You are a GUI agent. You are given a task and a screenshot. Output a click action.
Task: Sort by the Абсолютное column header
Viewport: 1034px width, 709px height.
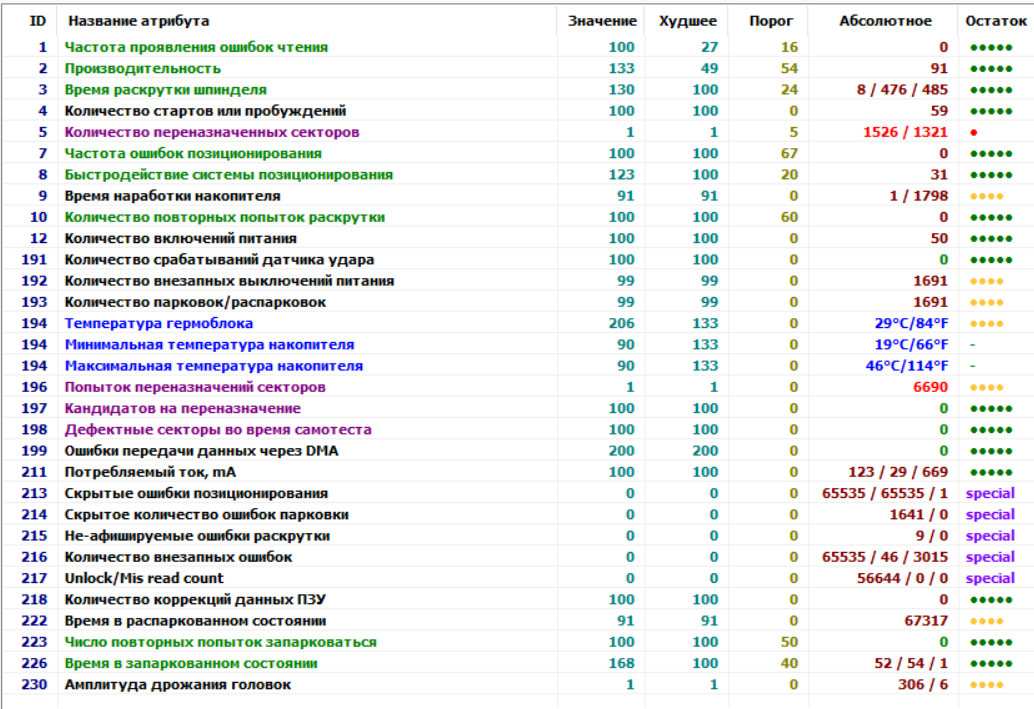pyautogui.click(x=884, y=21)
